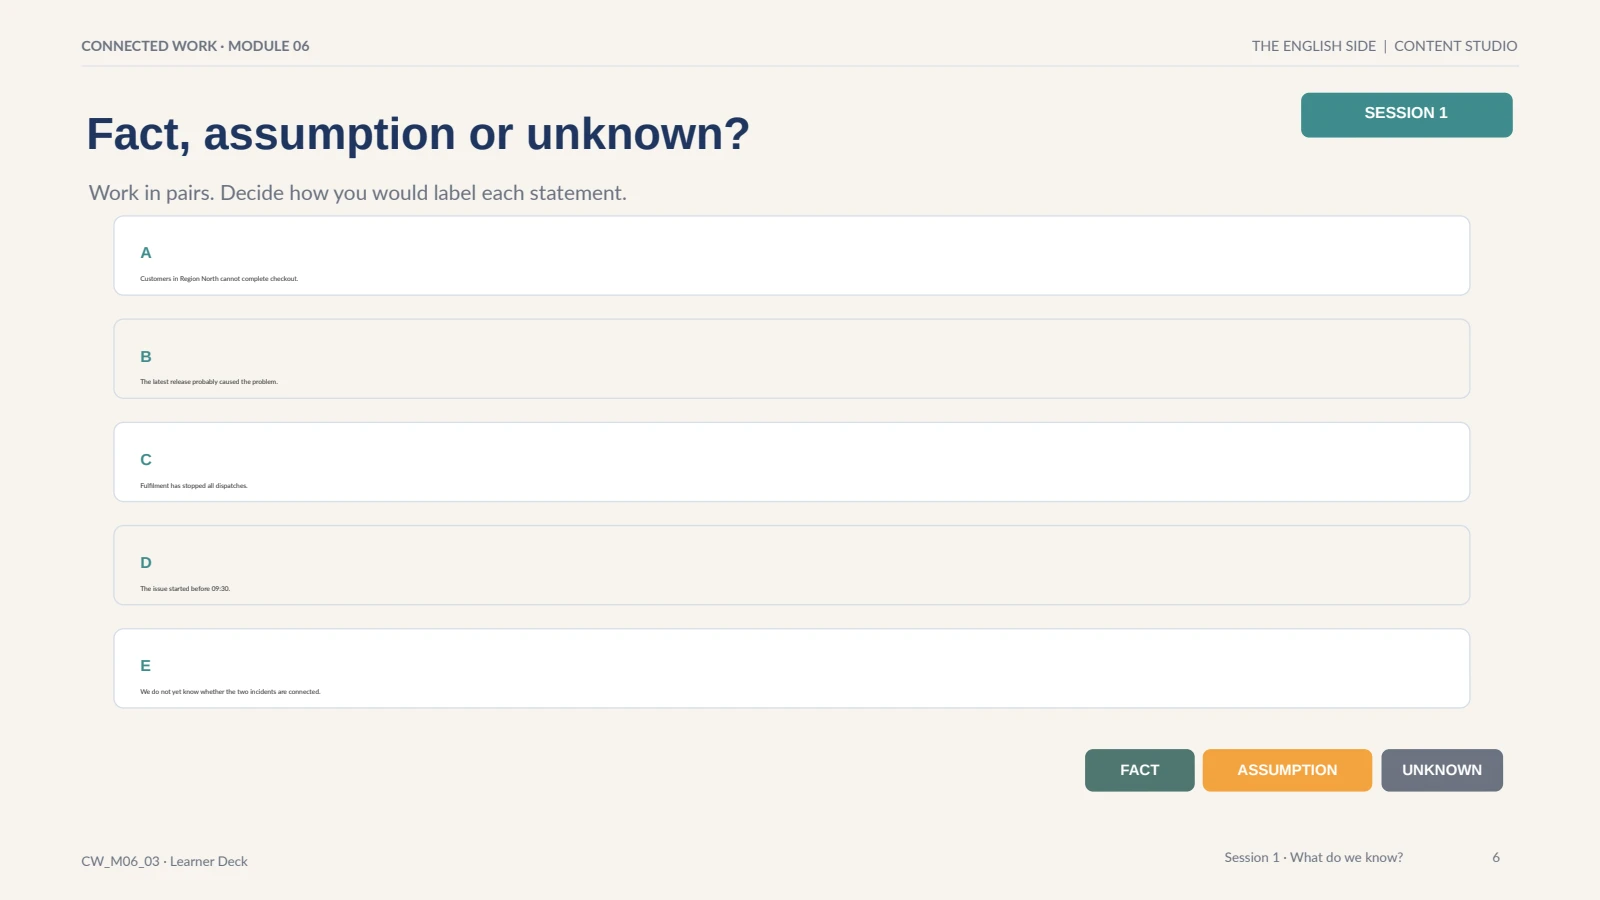Pick statement card C about Fulfilment dispatches

[x=792, y=462]
